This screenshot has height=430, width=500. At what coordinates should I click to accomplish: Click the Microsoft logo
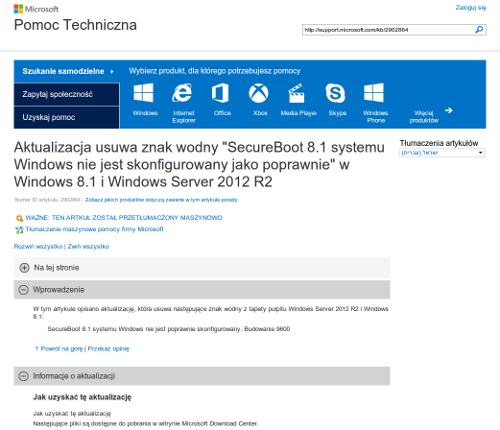(x=36, y=9)
